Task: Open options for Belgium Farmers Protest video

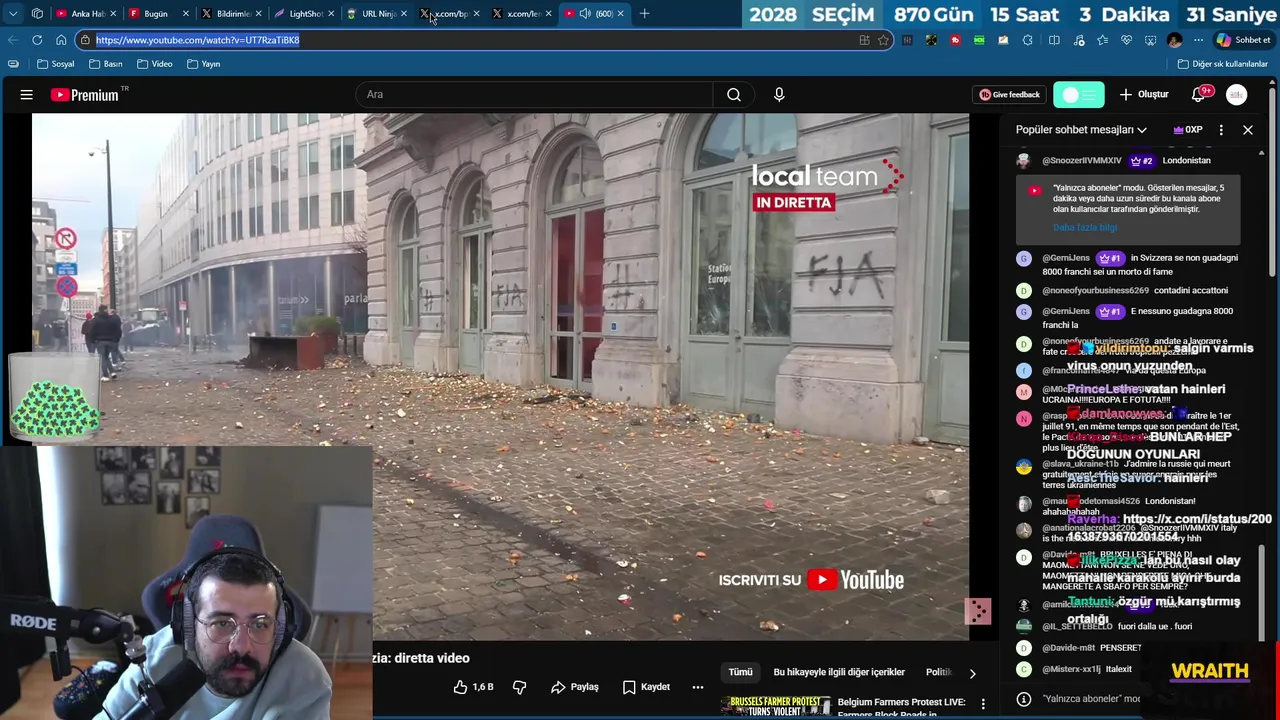Action: [983, 704]
